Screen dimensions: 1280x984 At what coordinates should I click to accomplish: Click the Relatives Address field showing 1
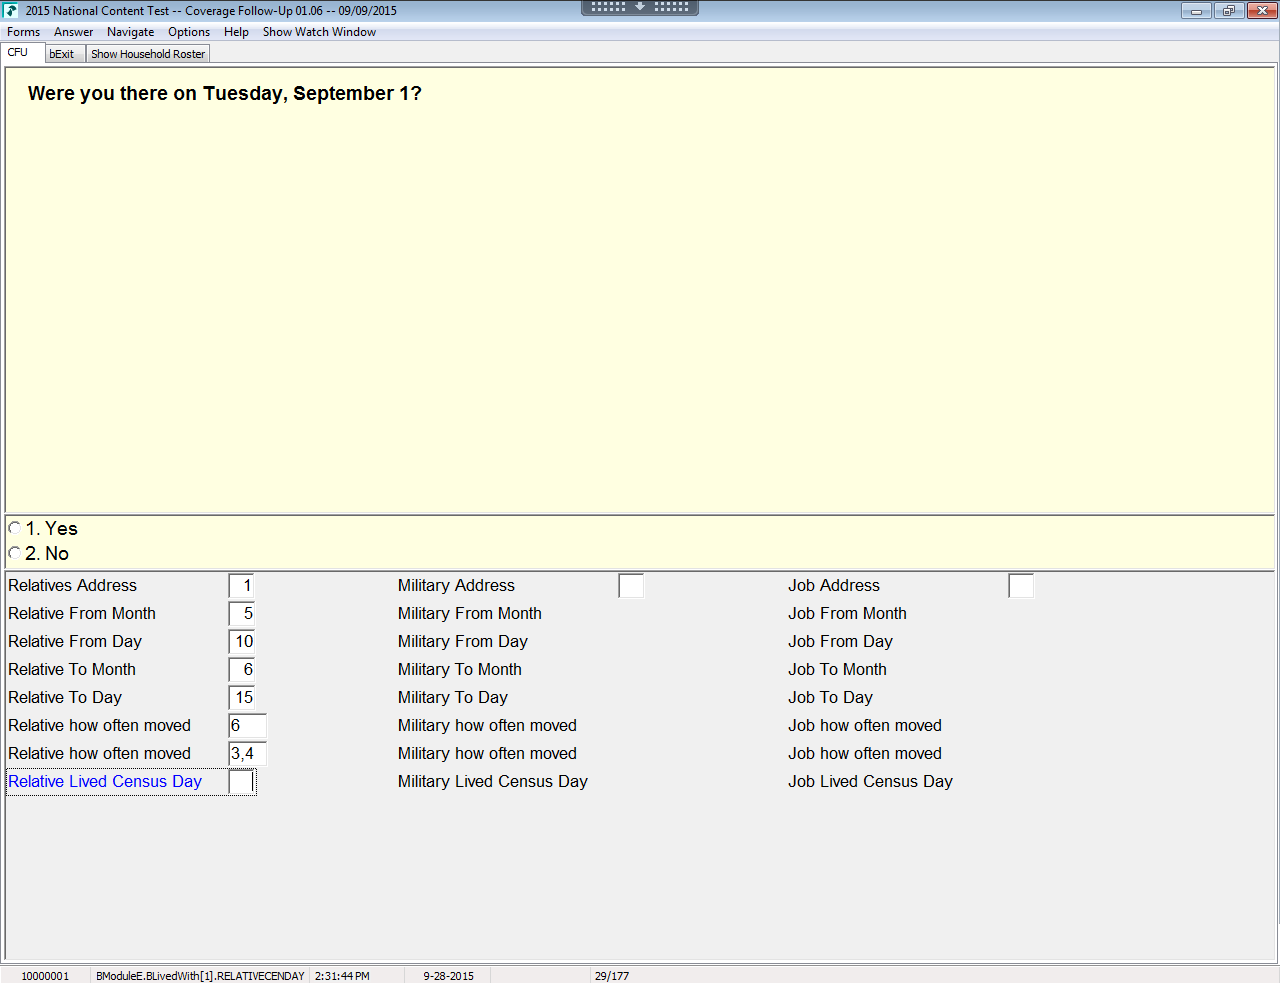tap(241, 586)
